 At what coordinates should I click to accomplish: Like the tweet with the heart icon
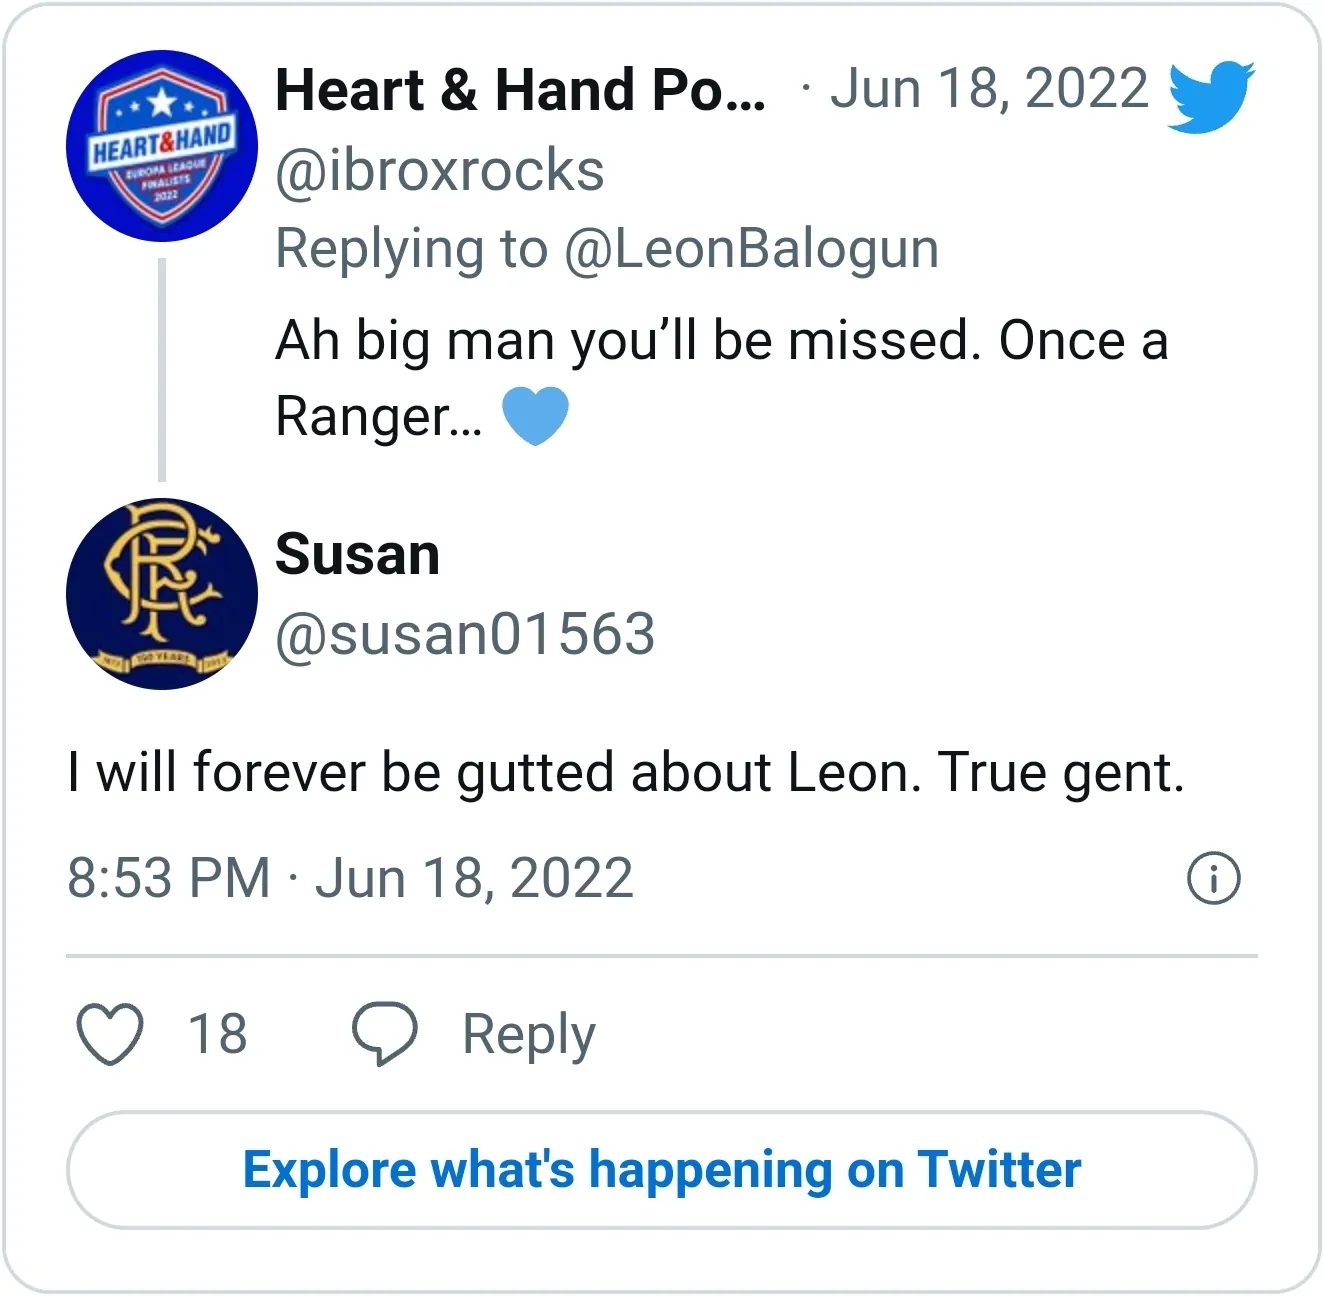pos(110,1034)
